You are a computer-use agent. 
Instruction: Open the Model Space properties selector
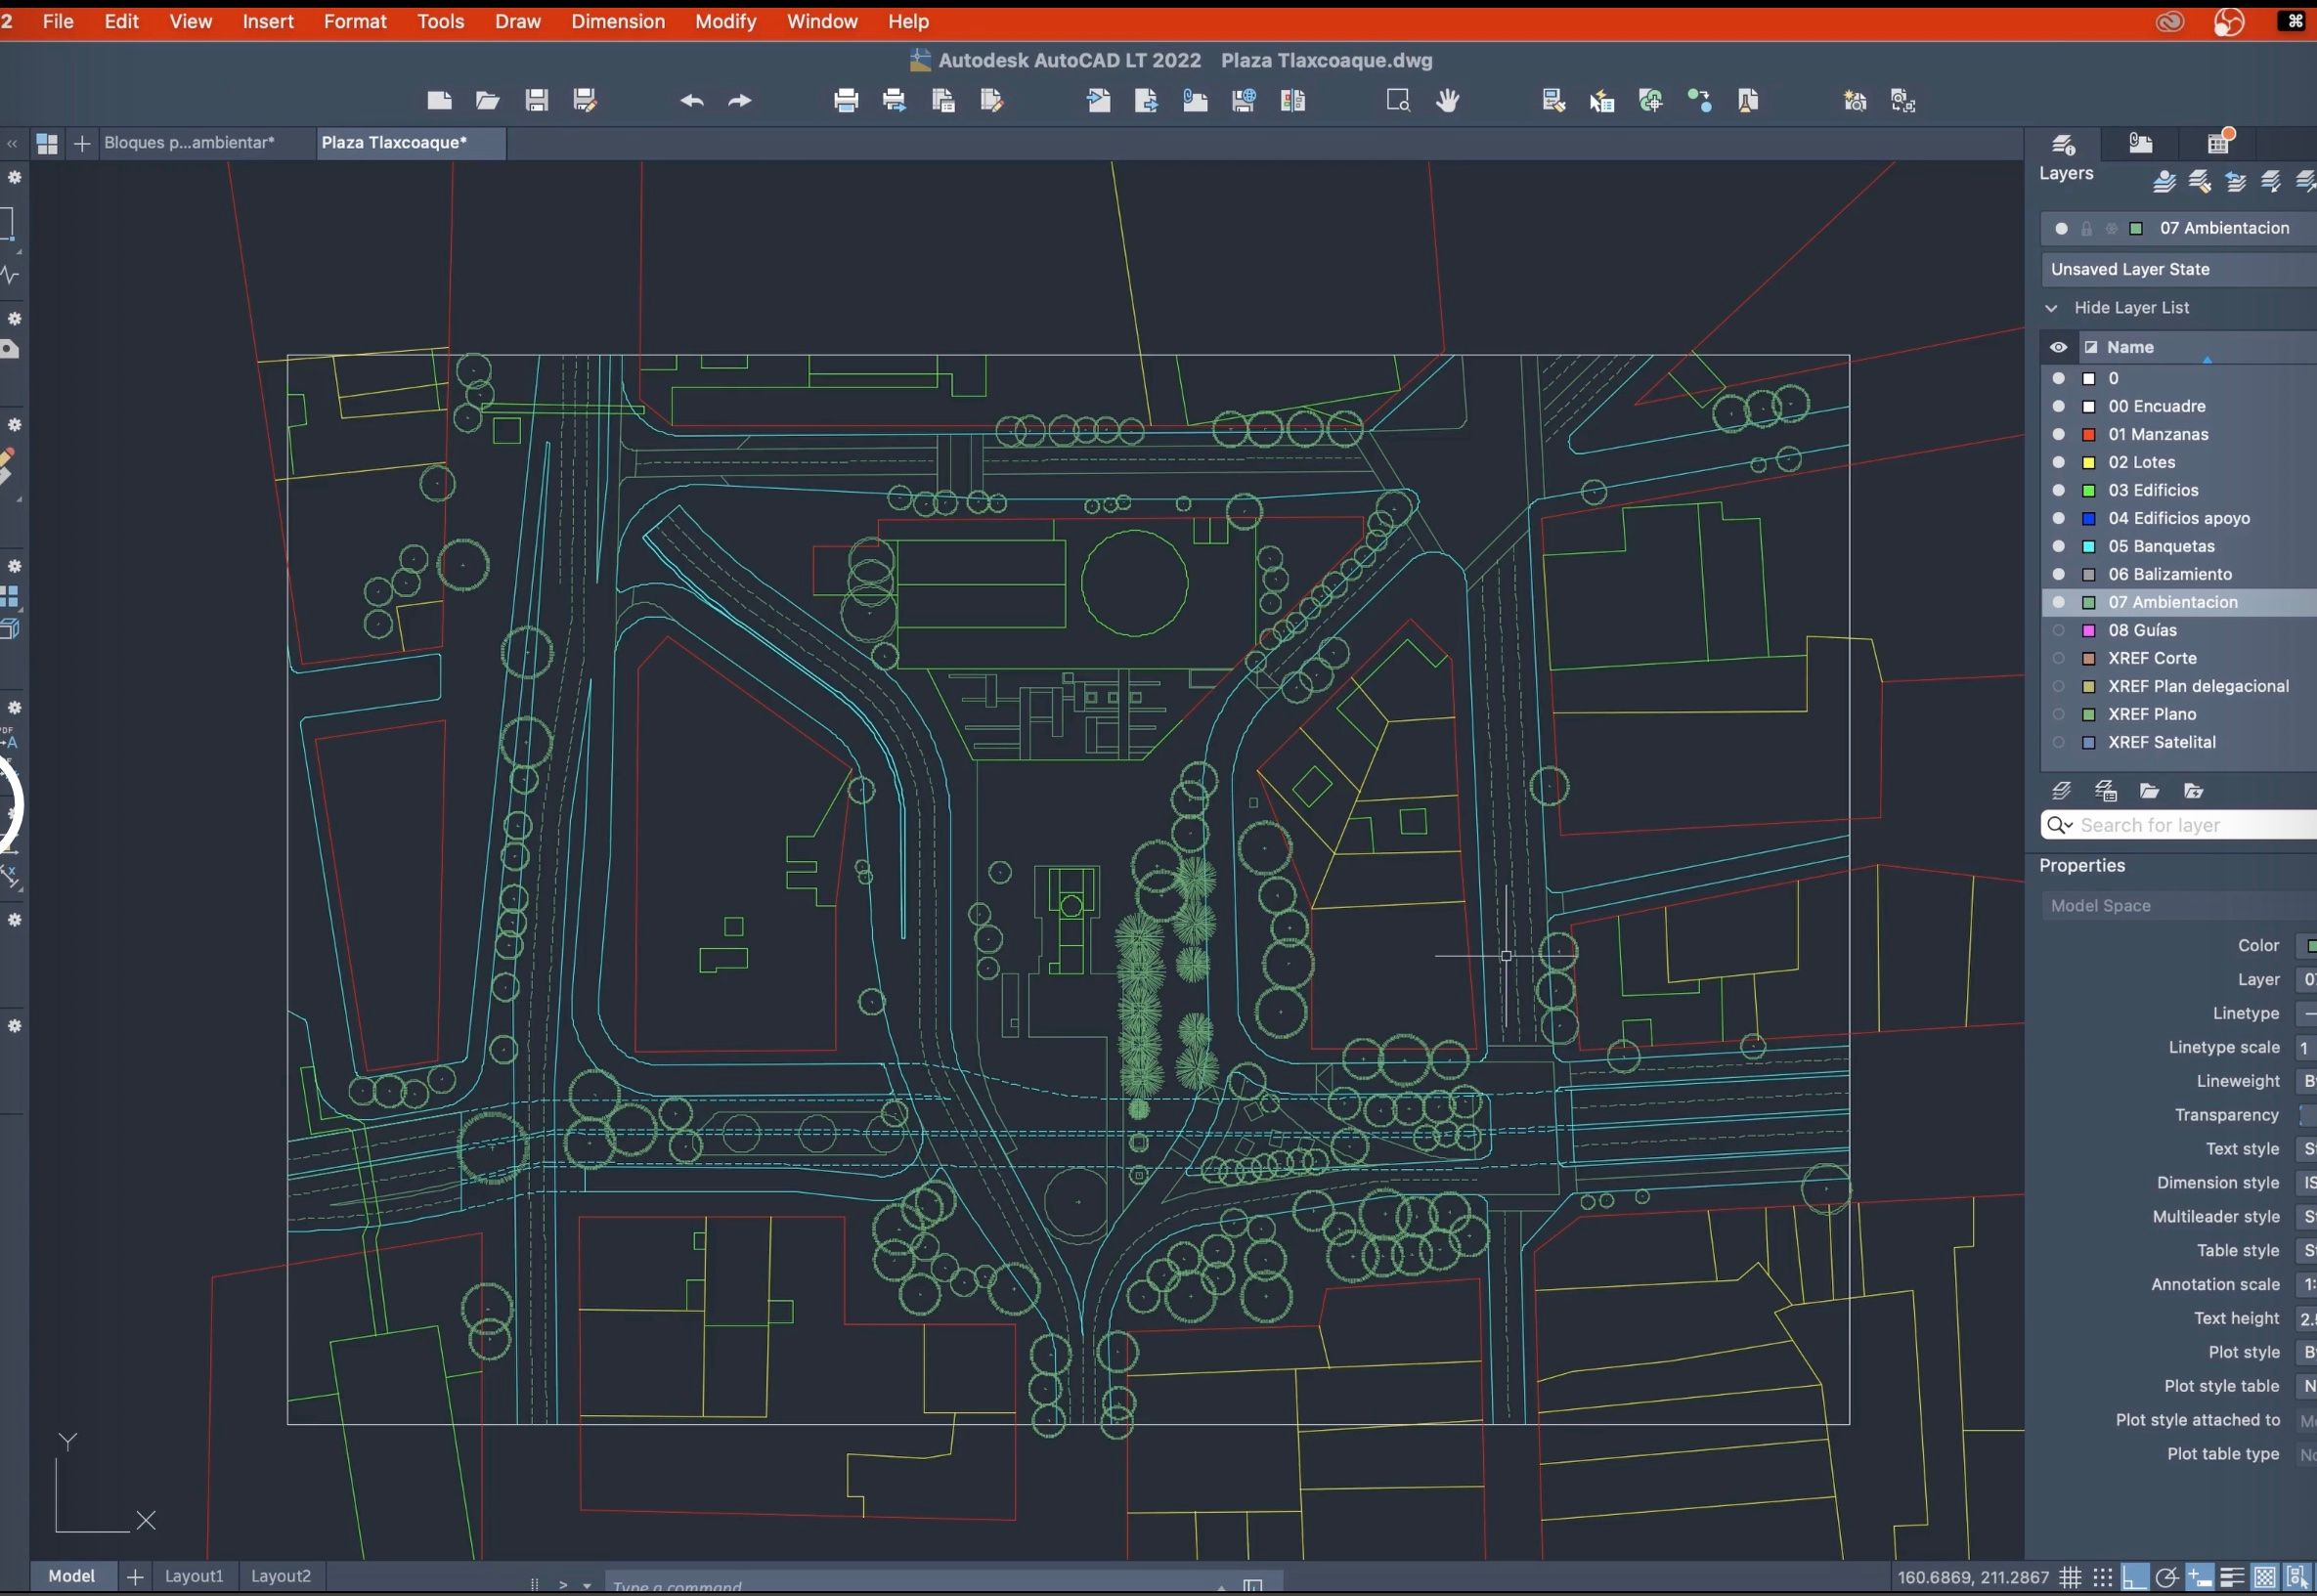click(x=2178, y=905)
